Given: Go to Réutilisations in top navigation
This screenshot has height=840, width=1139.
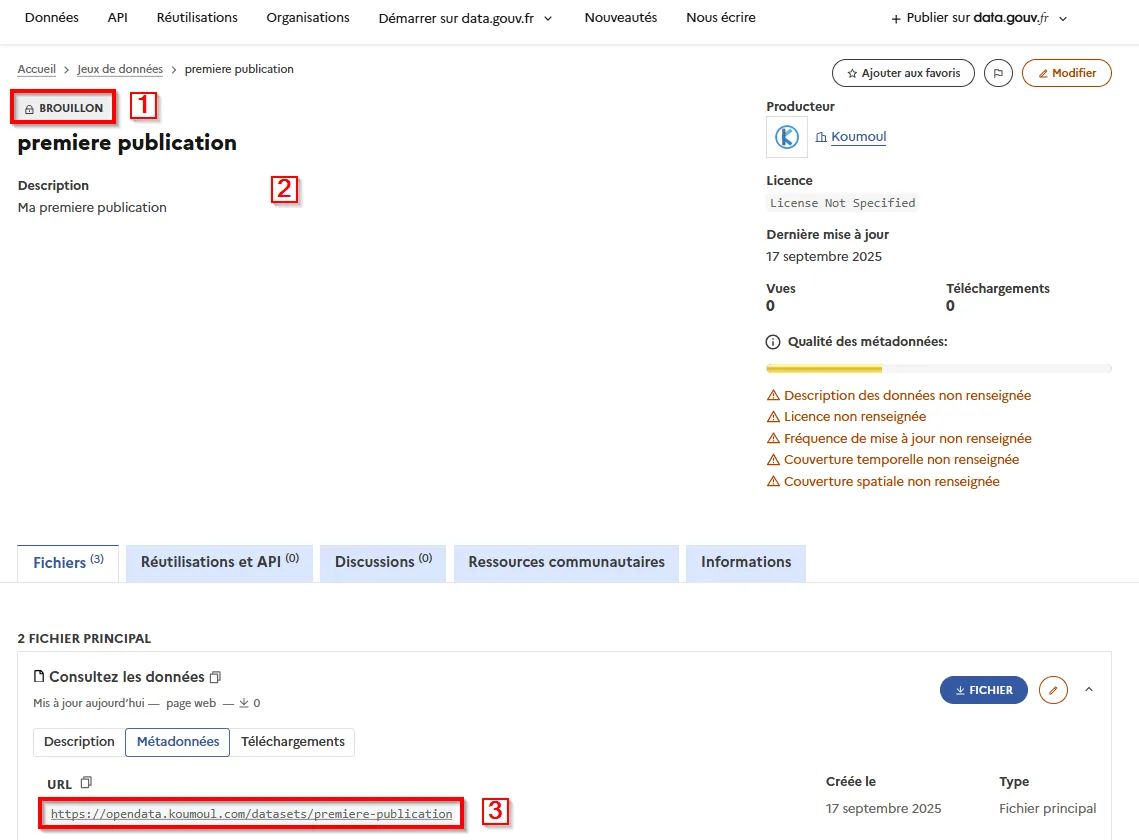Looking at the screenshot, I should (x=197, y=17).
